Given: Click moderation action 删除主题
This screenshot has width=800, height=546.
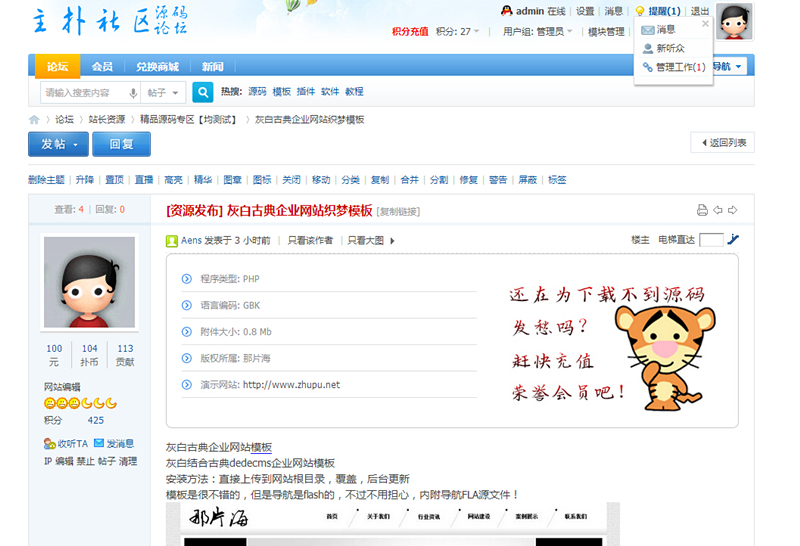Looking at the screenshot, I should [x=46, y=180].
